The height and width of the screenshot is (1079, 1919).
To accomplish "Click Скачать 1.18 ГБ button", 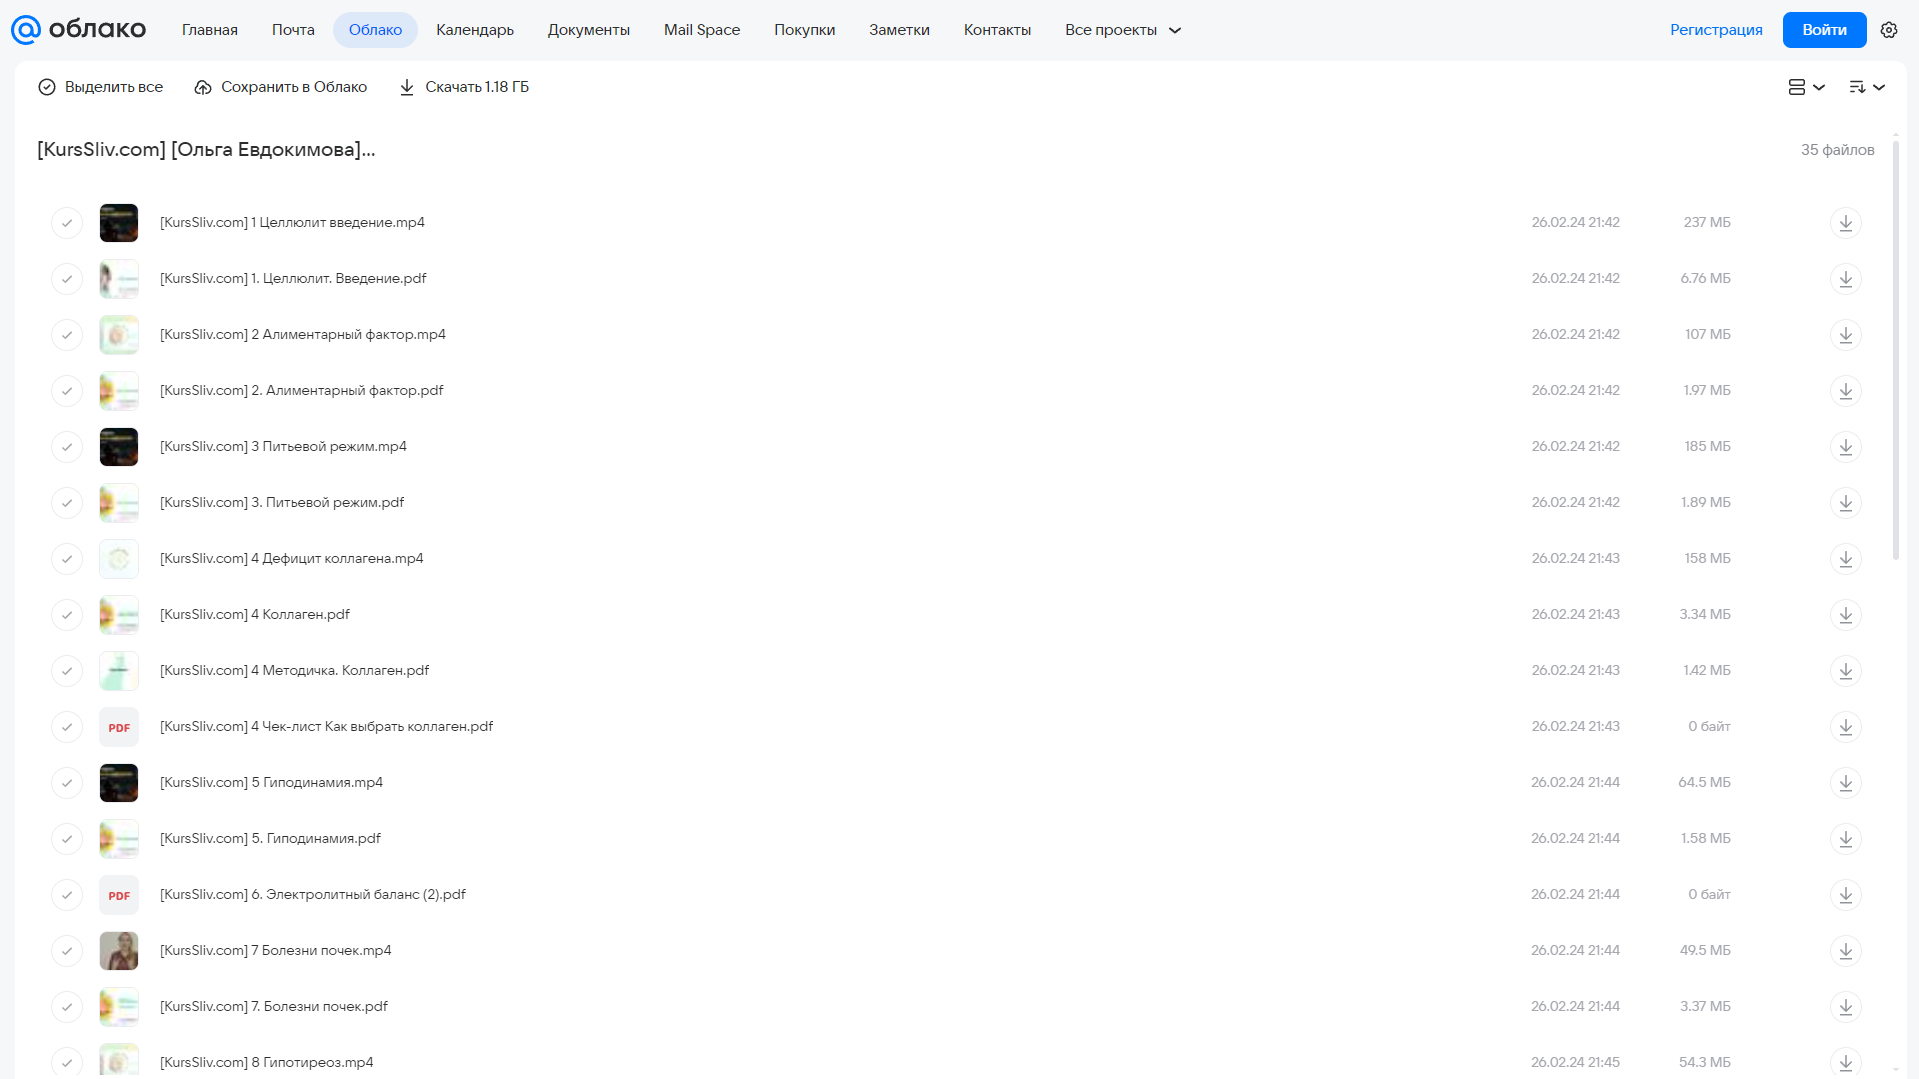I will tap(464, 87).
